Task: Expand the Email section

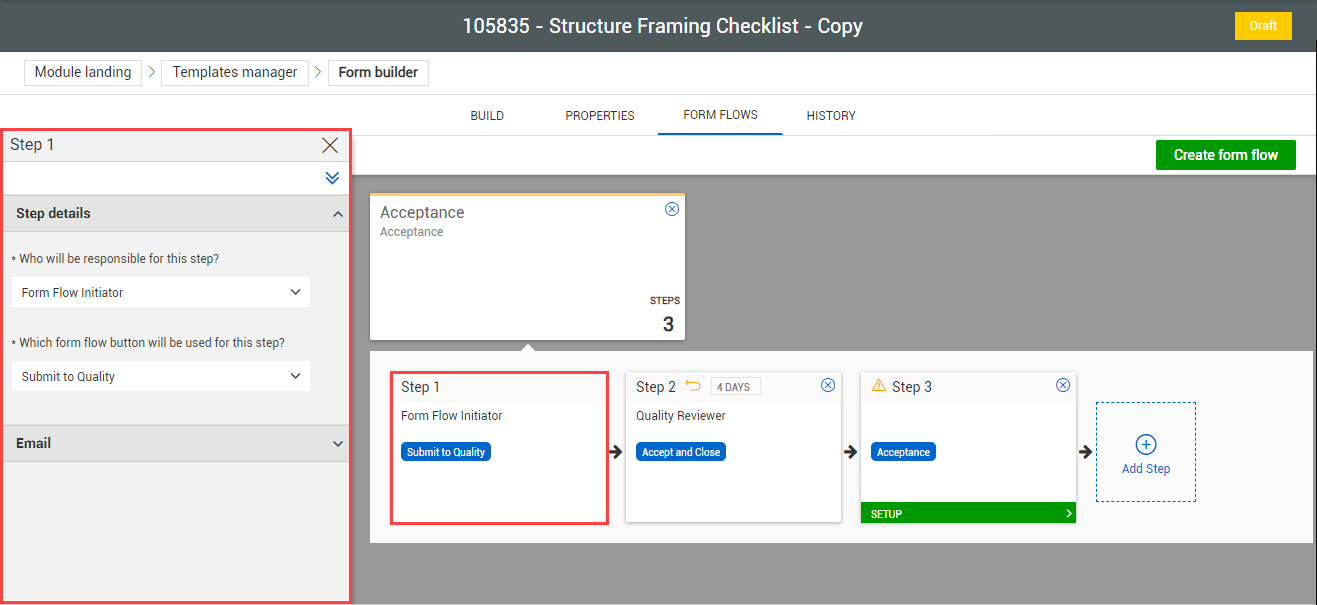Action: click(338, 443)
